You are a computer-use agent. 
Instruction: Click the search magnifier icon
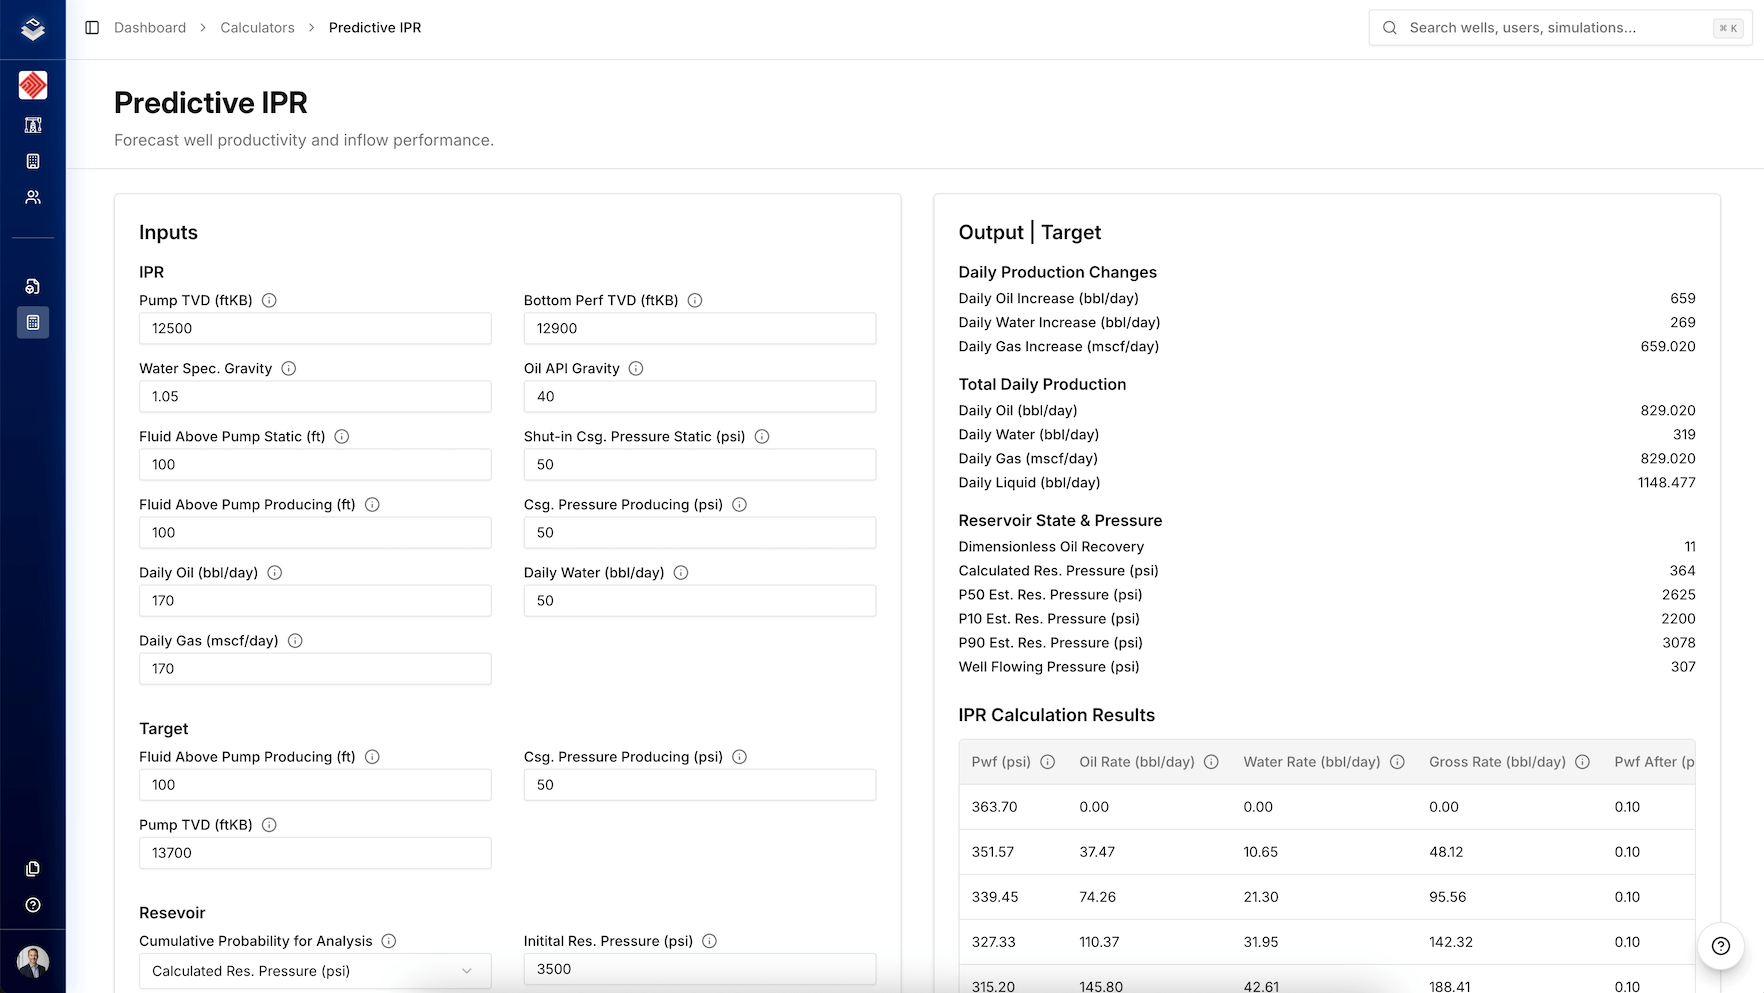point(1389,27)
